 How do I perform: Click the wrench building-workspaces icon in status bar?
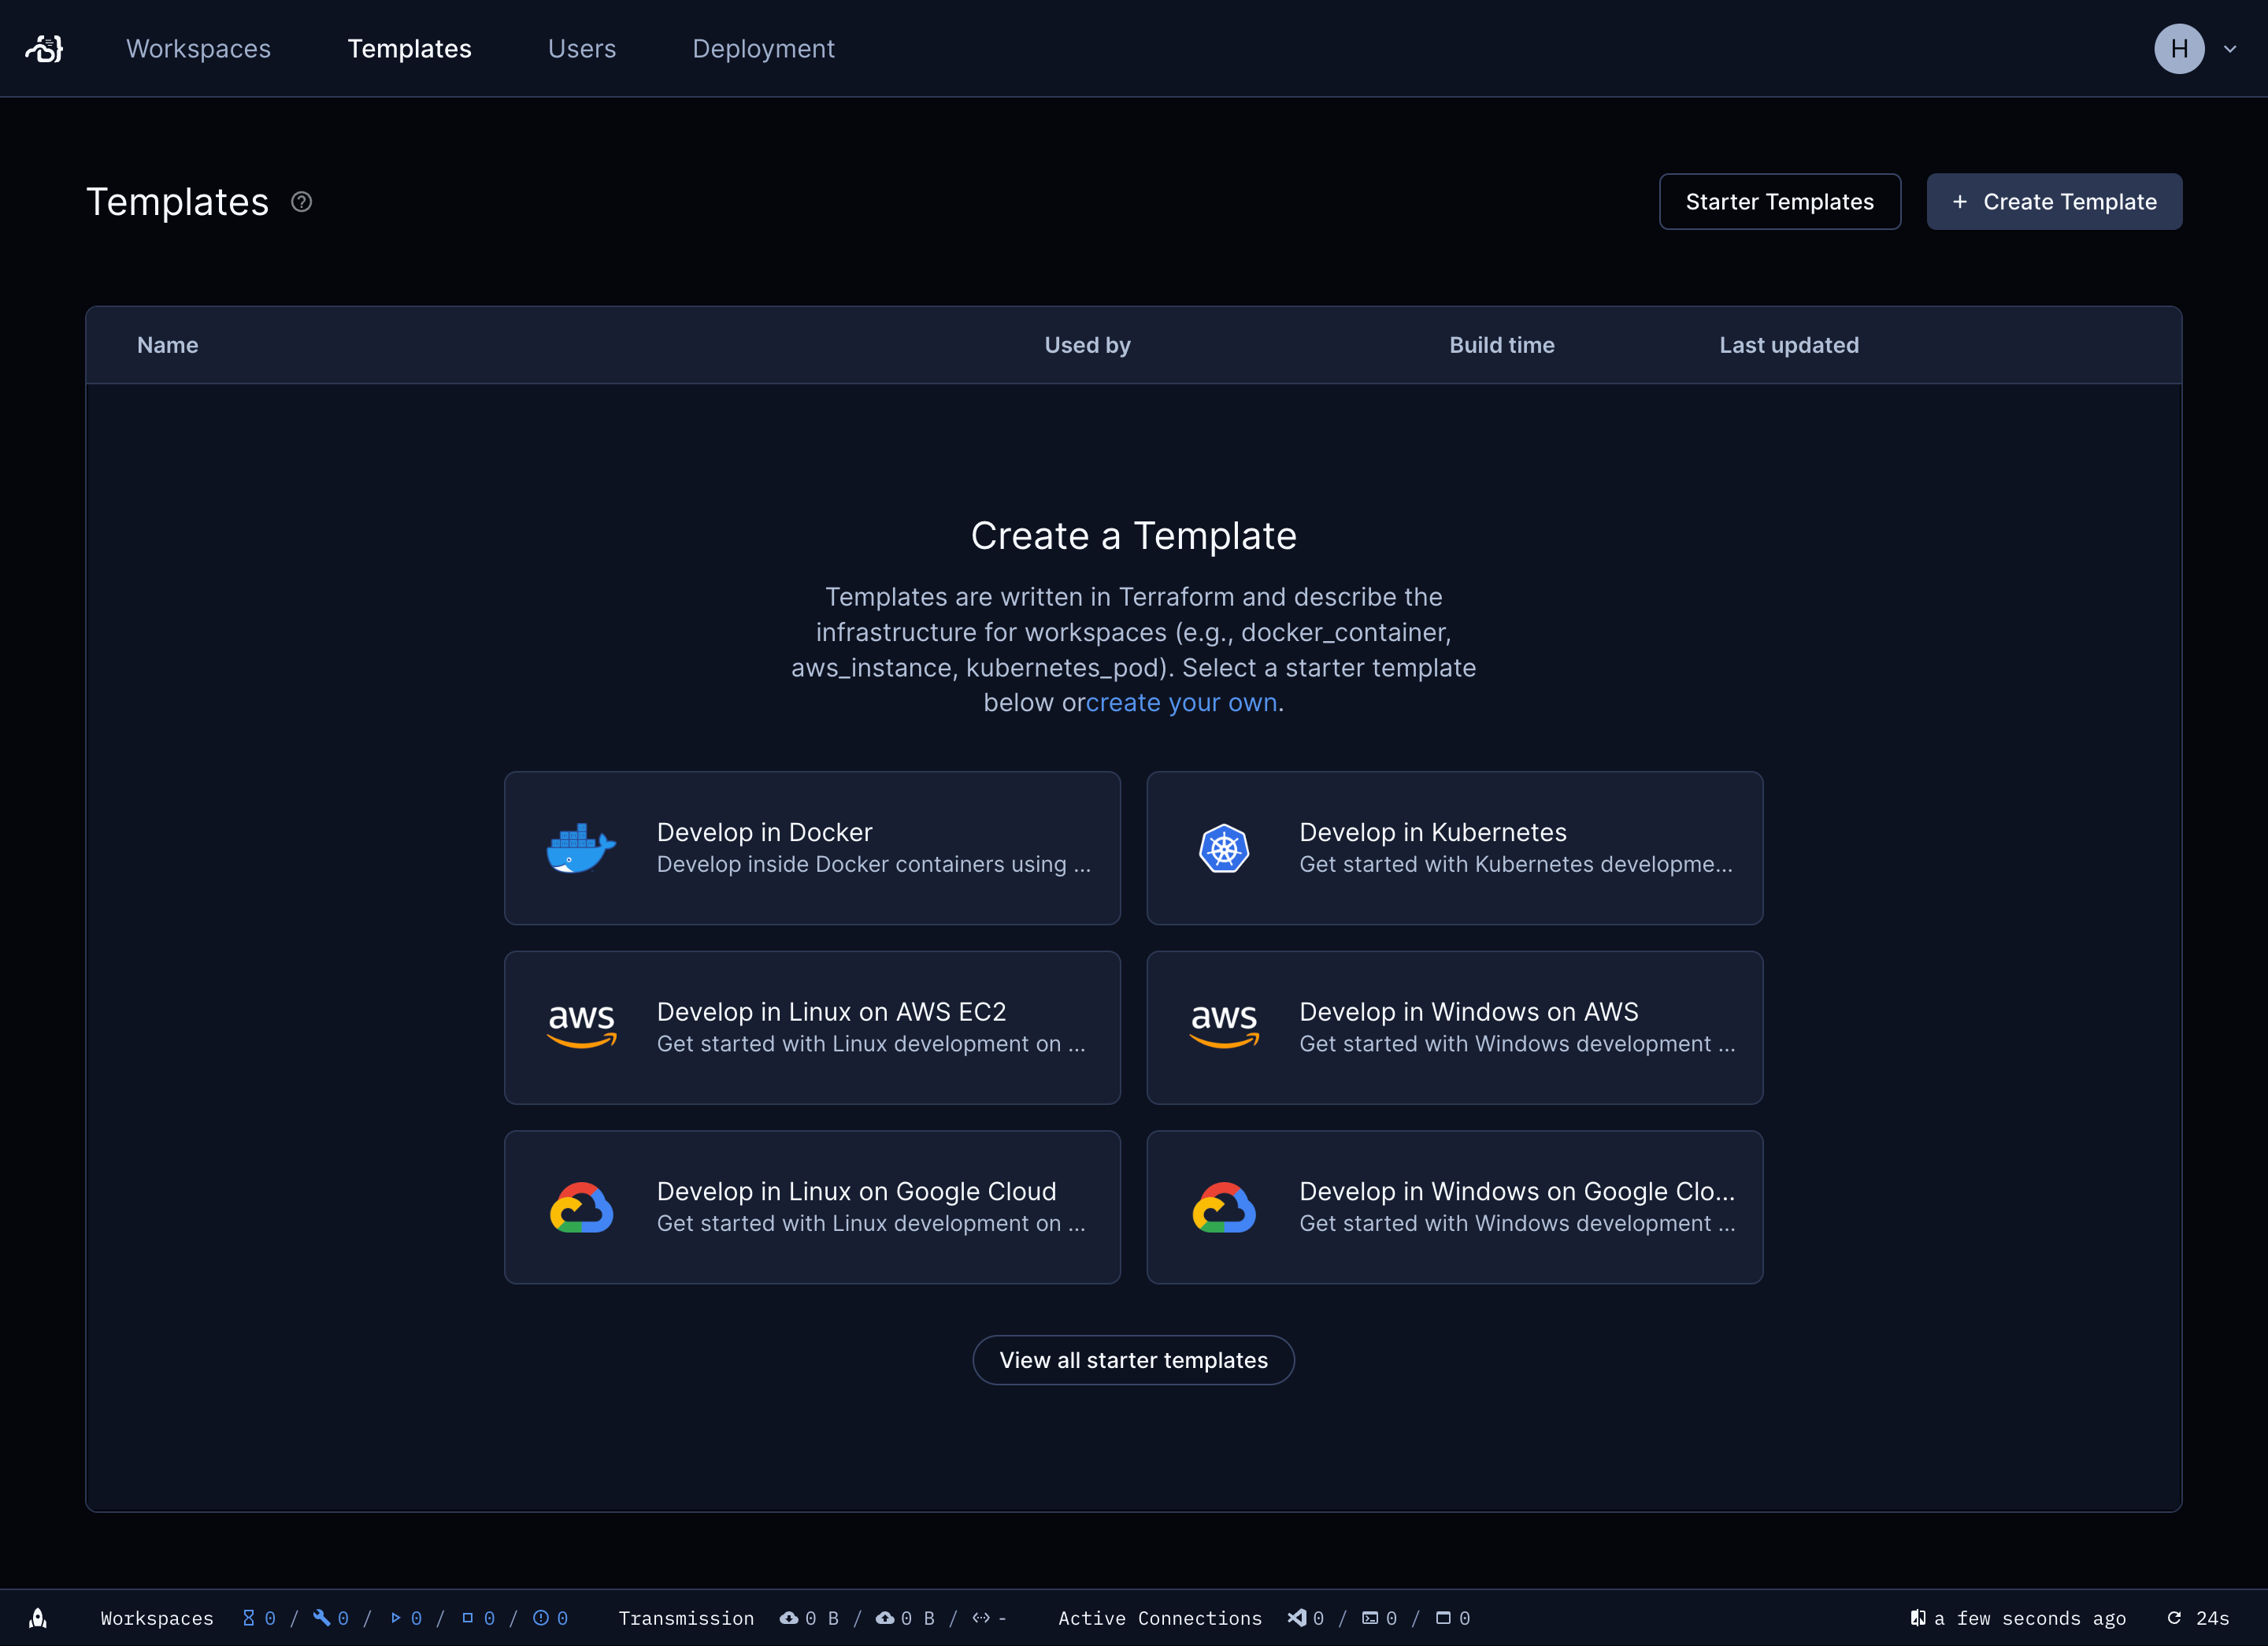click(320, 1618)
